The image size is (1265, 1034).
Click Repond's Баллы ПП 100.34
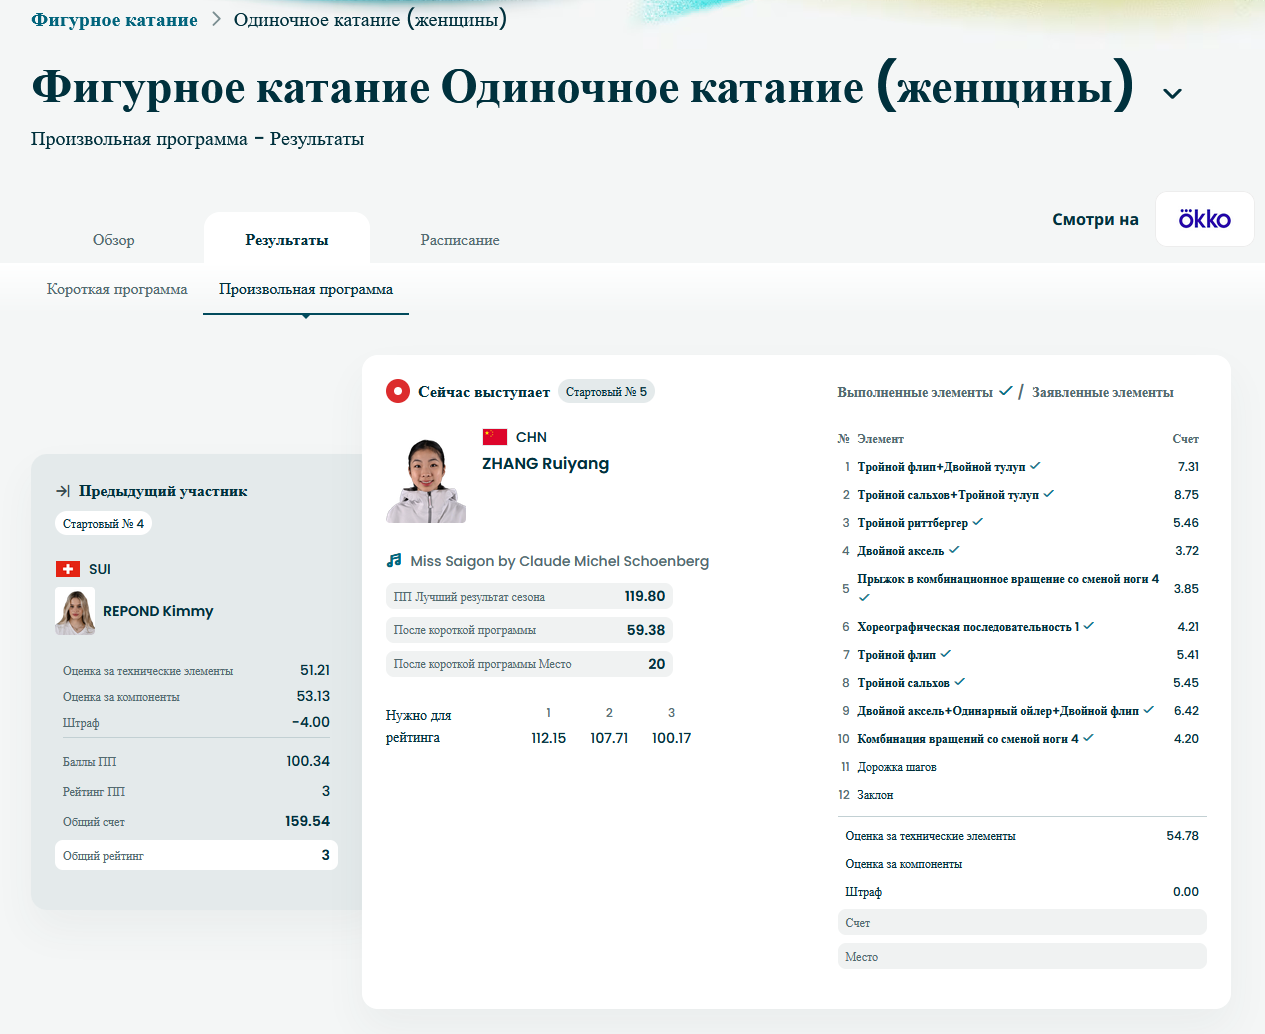coord(308,761)
